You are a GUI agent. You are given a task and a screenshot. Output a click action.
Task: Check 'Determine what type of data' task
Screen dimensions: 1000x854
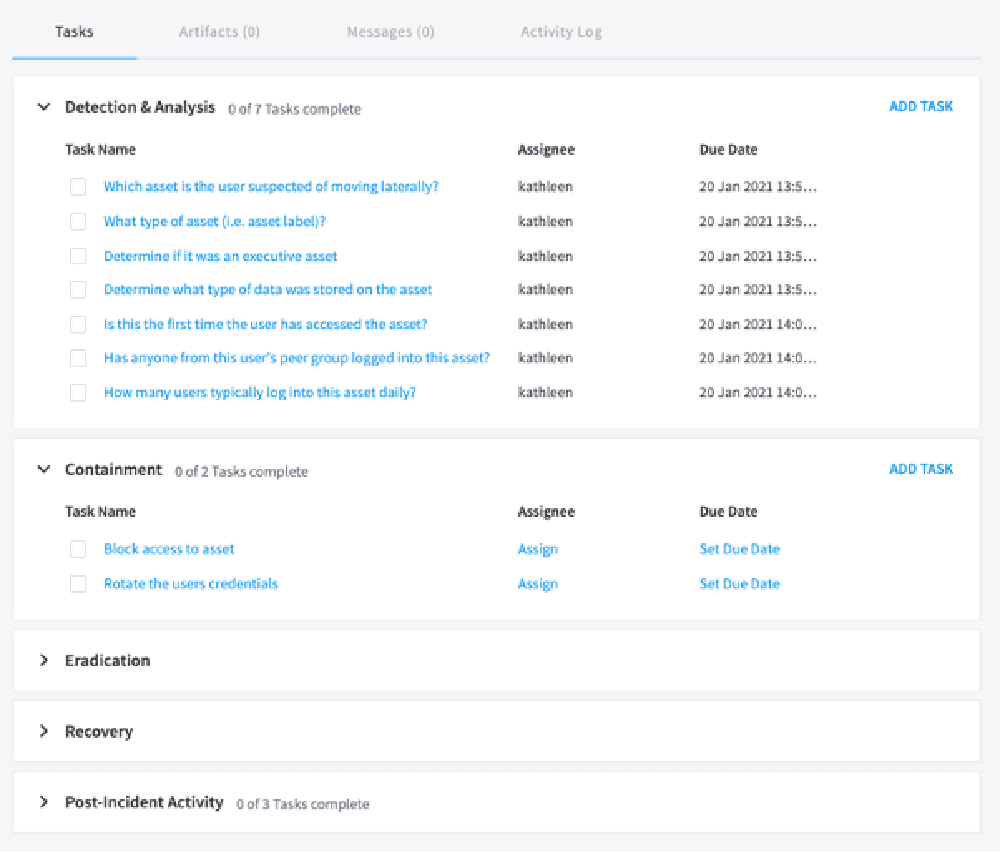[x=78, y=290]
